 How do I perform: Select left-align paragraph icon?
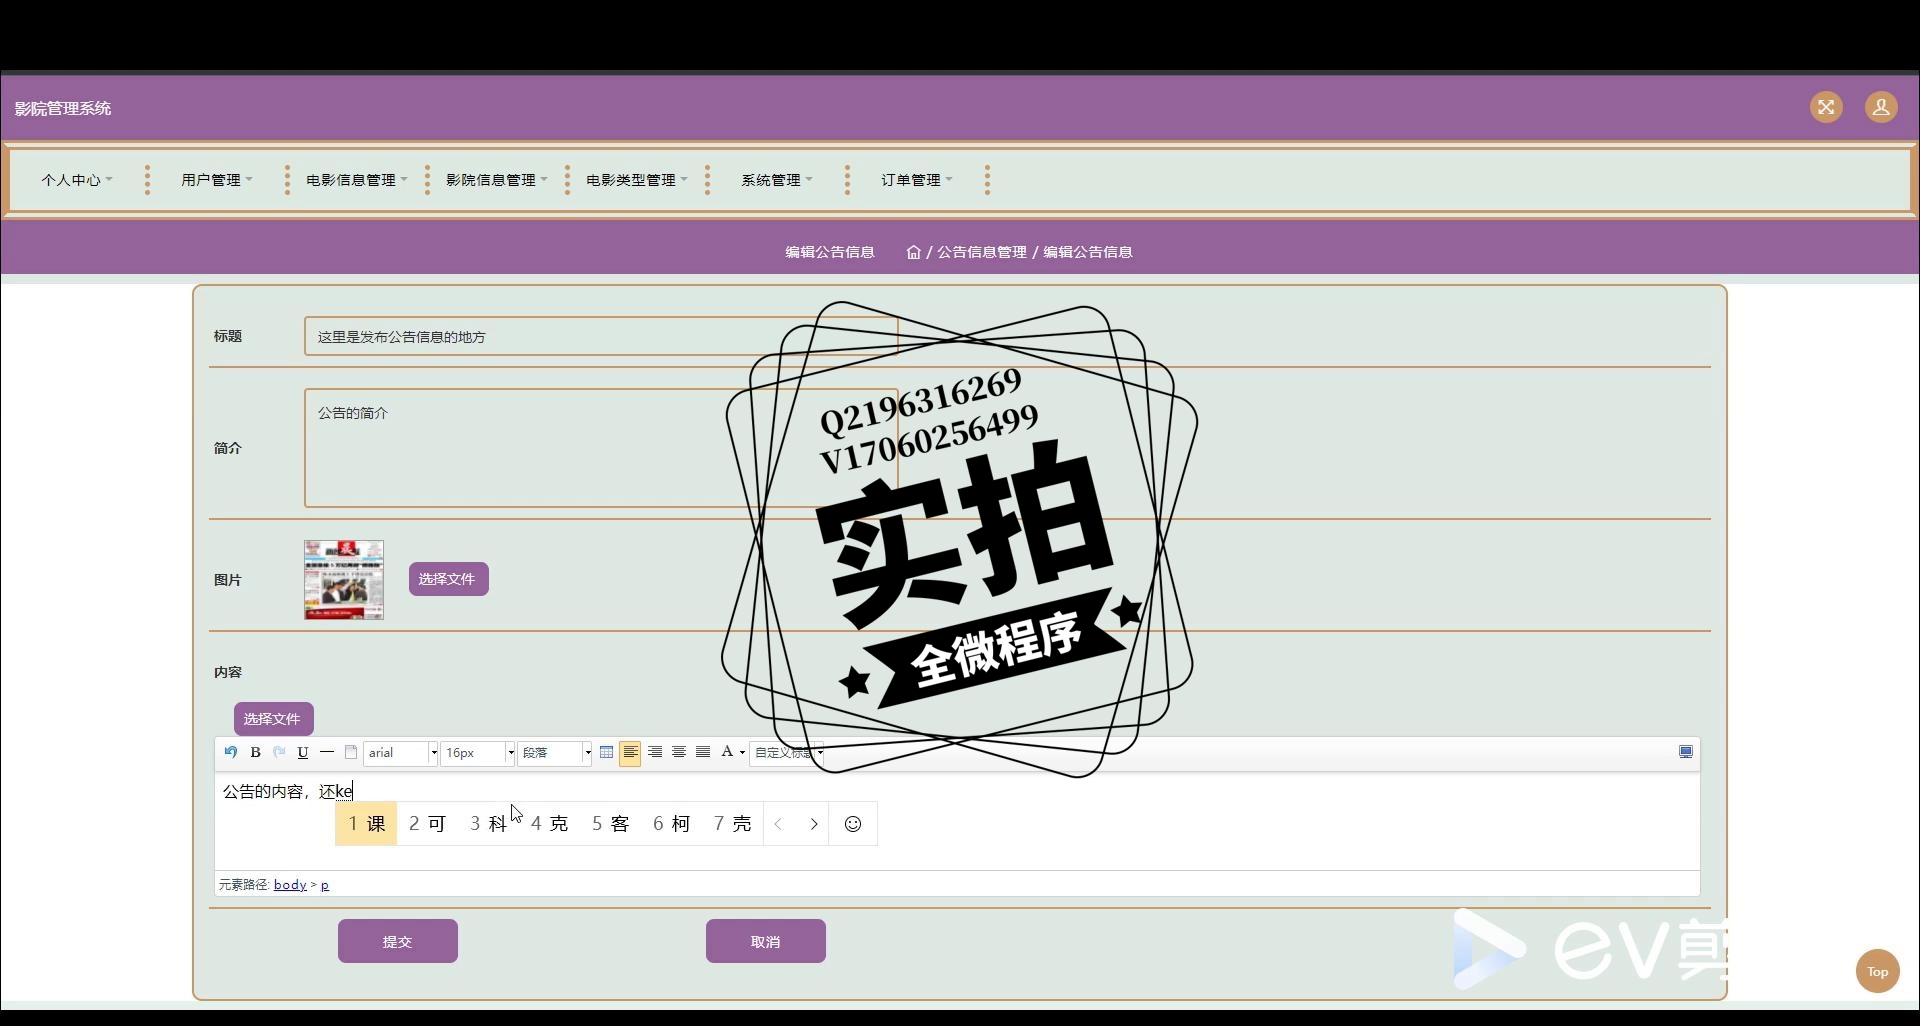[630, 752]
